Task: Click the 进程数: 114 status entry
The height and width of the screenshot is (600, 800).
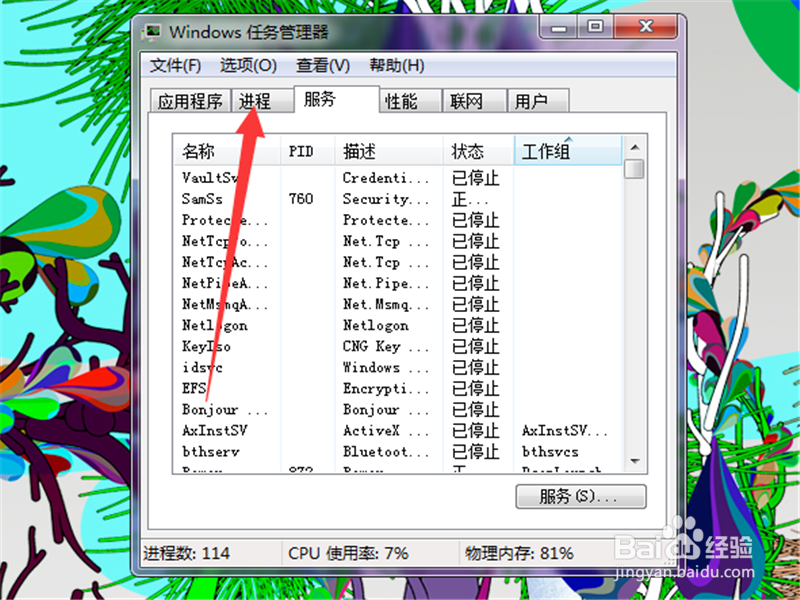Action: (x=187, y=553)
